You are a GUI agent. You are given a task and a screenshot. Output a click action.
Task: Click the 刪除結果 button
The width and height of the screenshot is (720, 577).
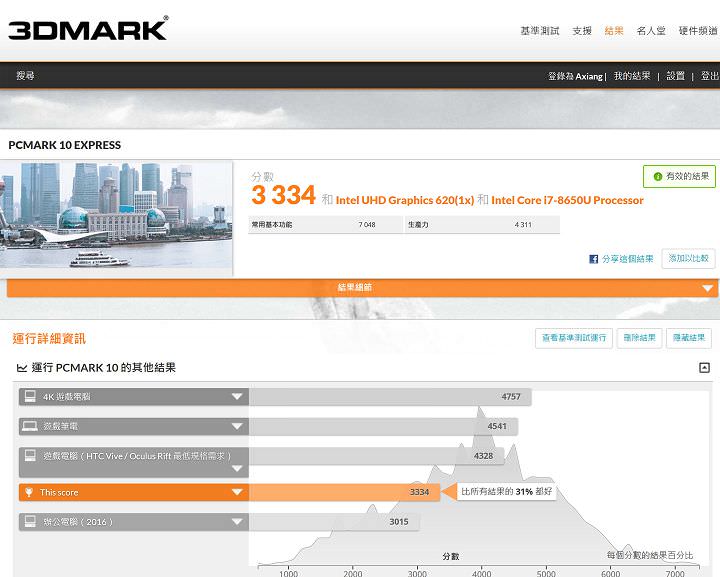[639, 338]
